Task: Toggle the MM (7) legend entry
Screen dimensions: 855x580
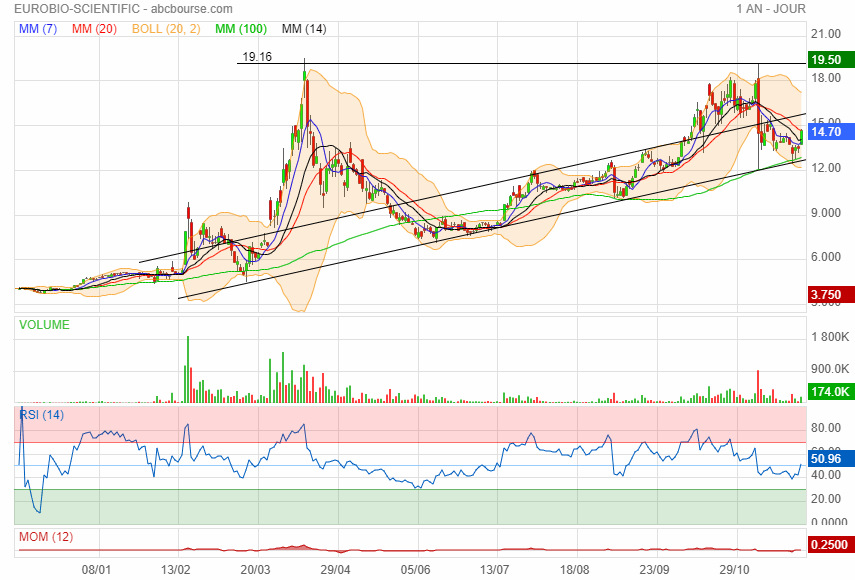Action: [39, 29]
